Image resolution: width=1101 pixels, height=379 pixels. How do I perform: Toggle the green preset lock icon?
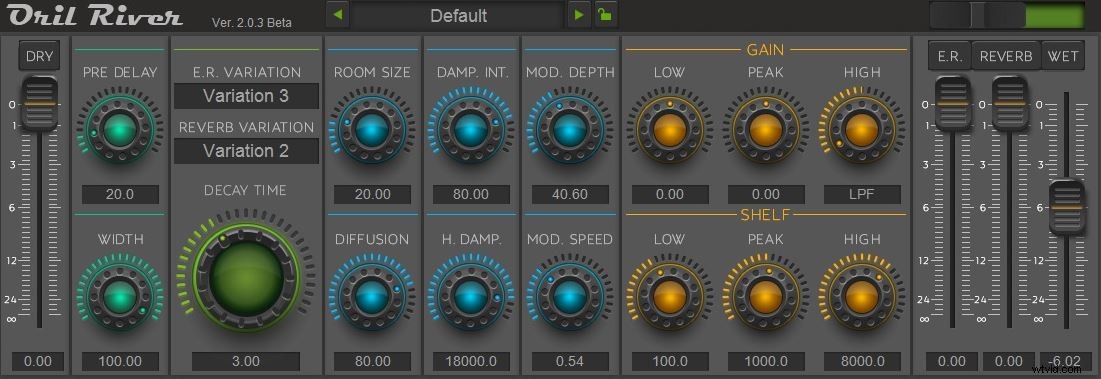606,15
